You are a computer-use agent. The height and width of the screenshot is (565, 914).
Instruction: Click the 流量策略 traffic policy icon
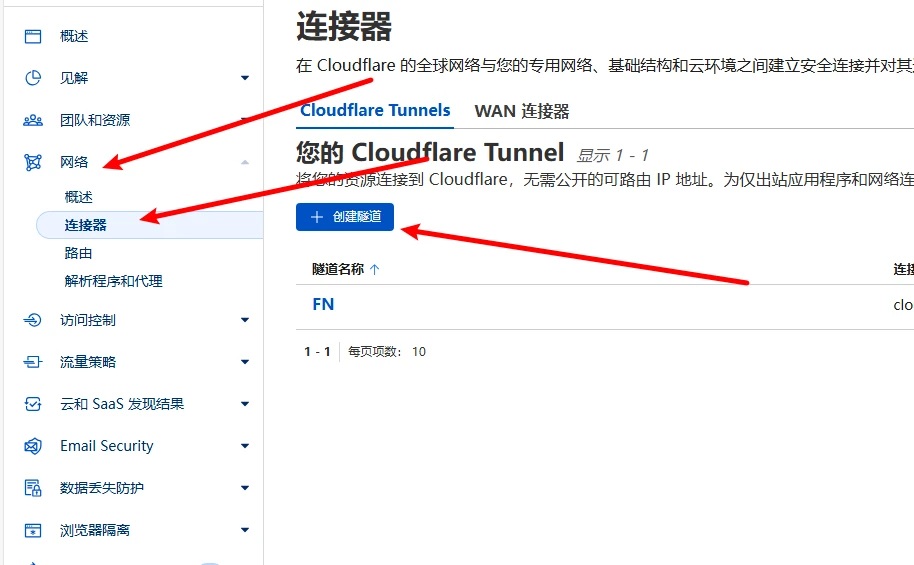33,362
